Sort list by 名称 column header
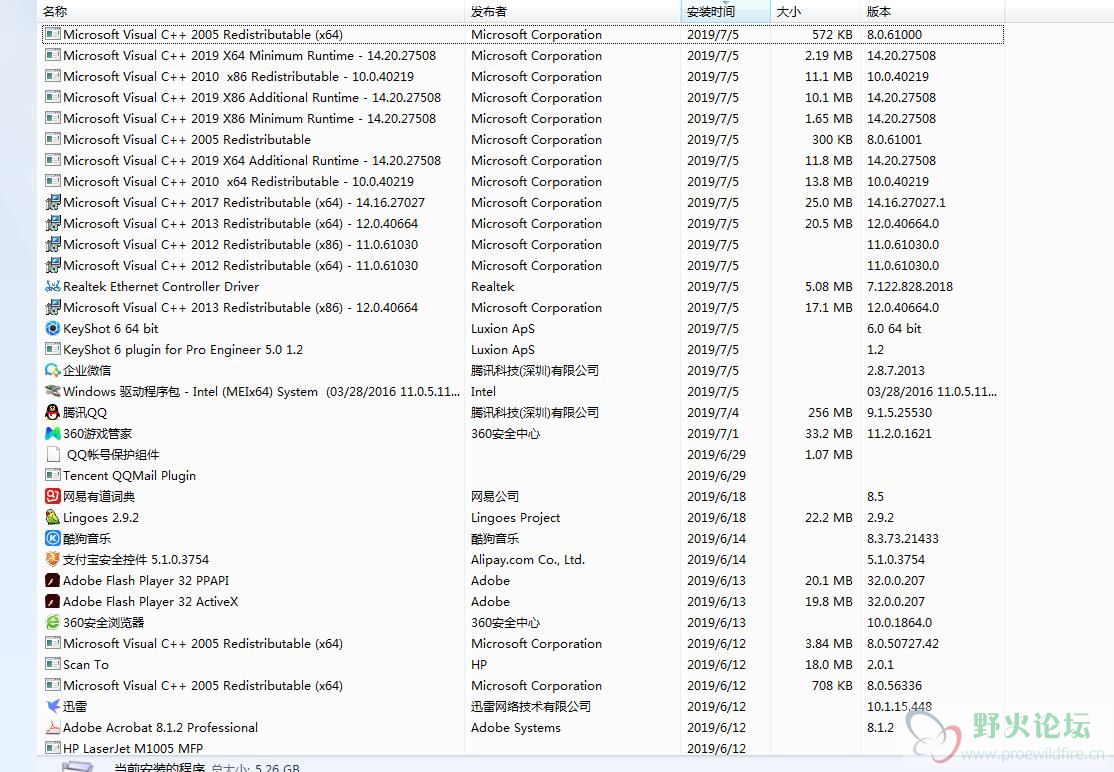 tap(252, 11)
